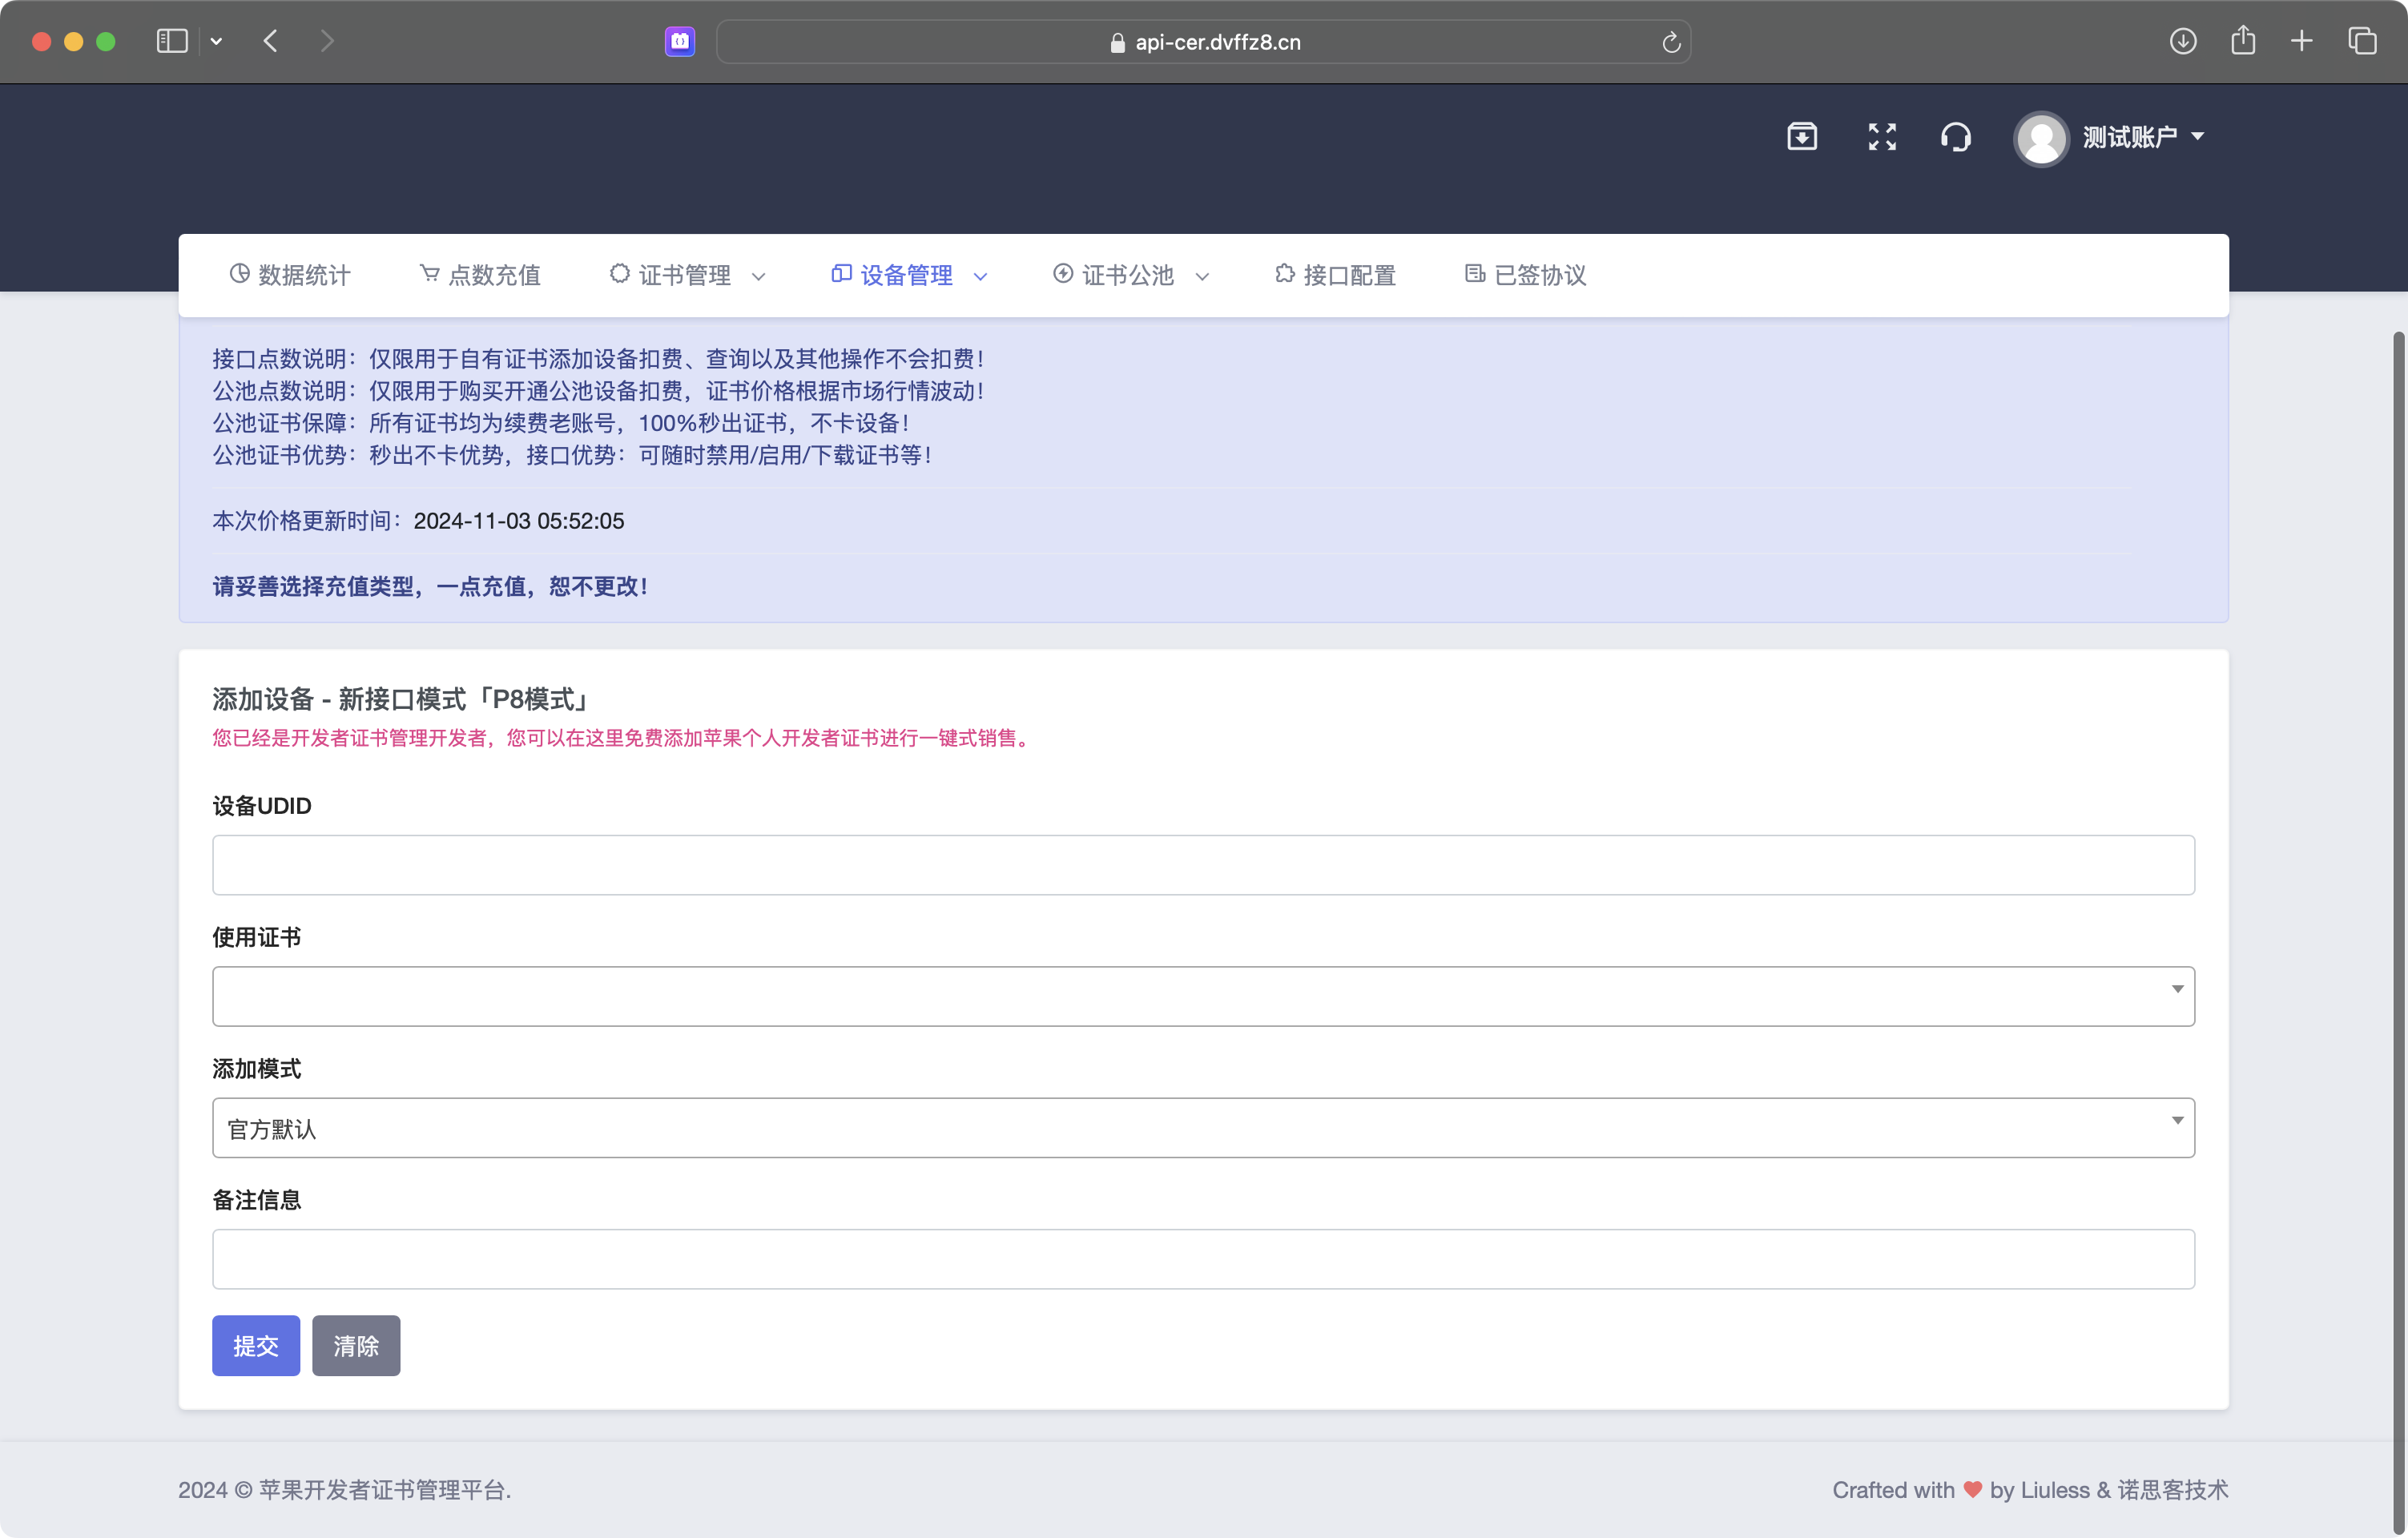Click the lightning circle icon beside 证书公池
2408x1538 pixels.
(x=1063, y=273)
